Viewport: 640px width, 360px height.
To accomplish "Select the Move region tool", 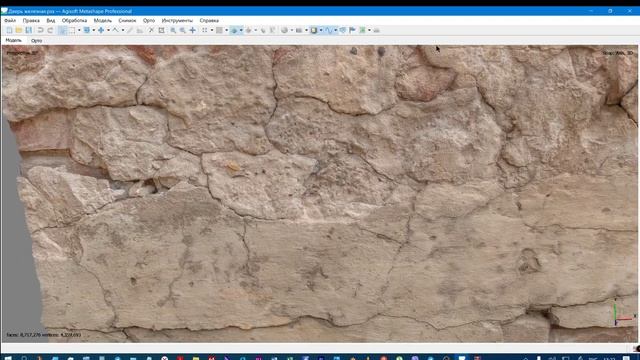I will (87, 30).
